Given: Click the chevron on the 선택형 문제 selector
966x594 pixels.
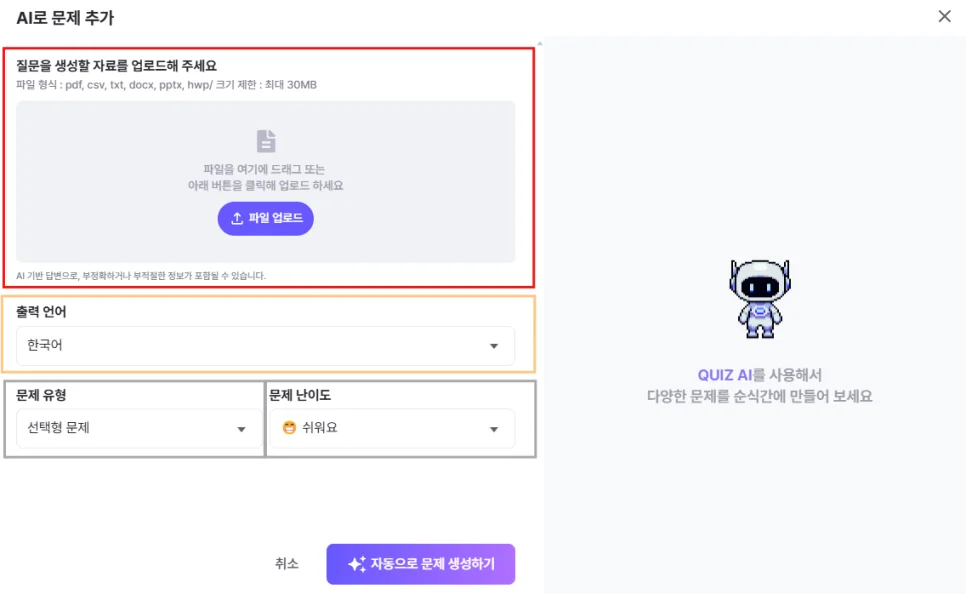Looking at the screenshot, I should [240, 427].
